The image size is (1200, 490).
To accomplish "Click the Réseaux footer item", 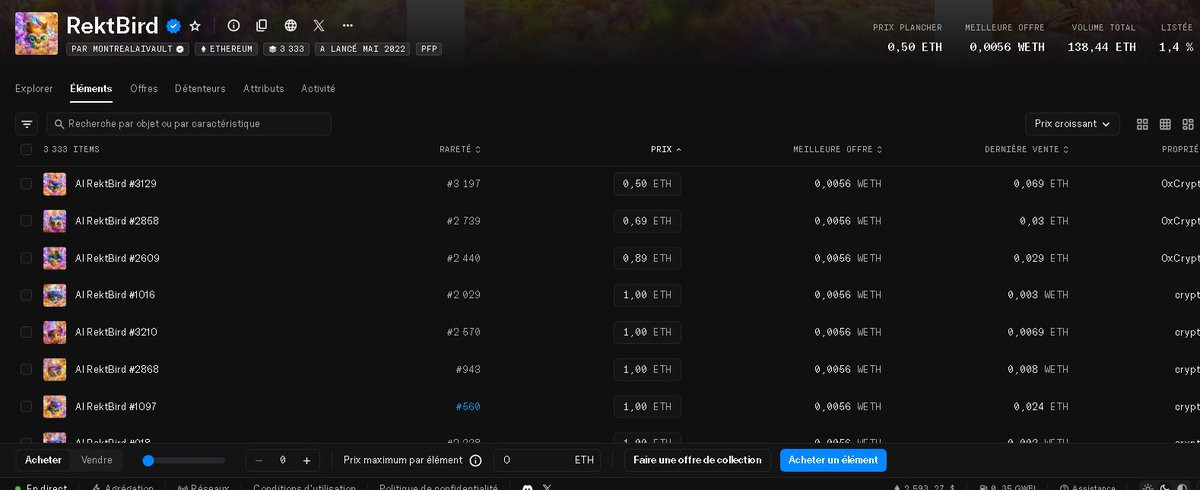I will 203,487.
